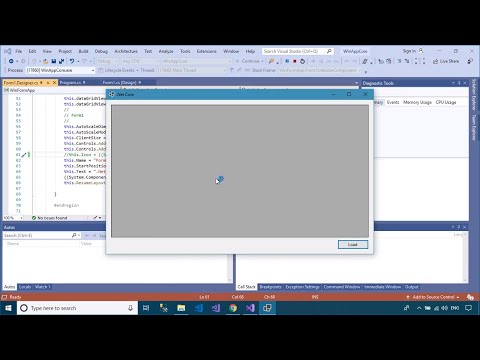
Task: Click the No issues found indicator
Action: coord(50,218)
